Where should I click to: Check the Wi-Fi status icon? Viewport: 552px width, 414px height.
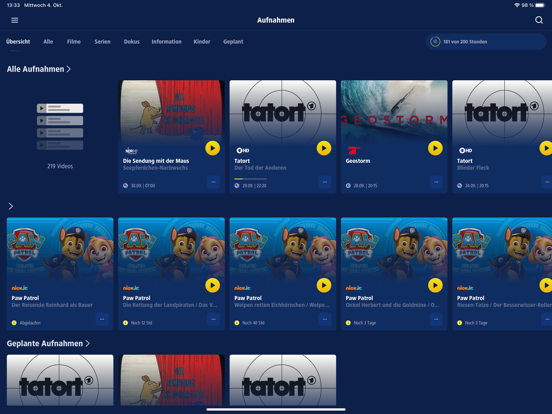tap(517, 5)
